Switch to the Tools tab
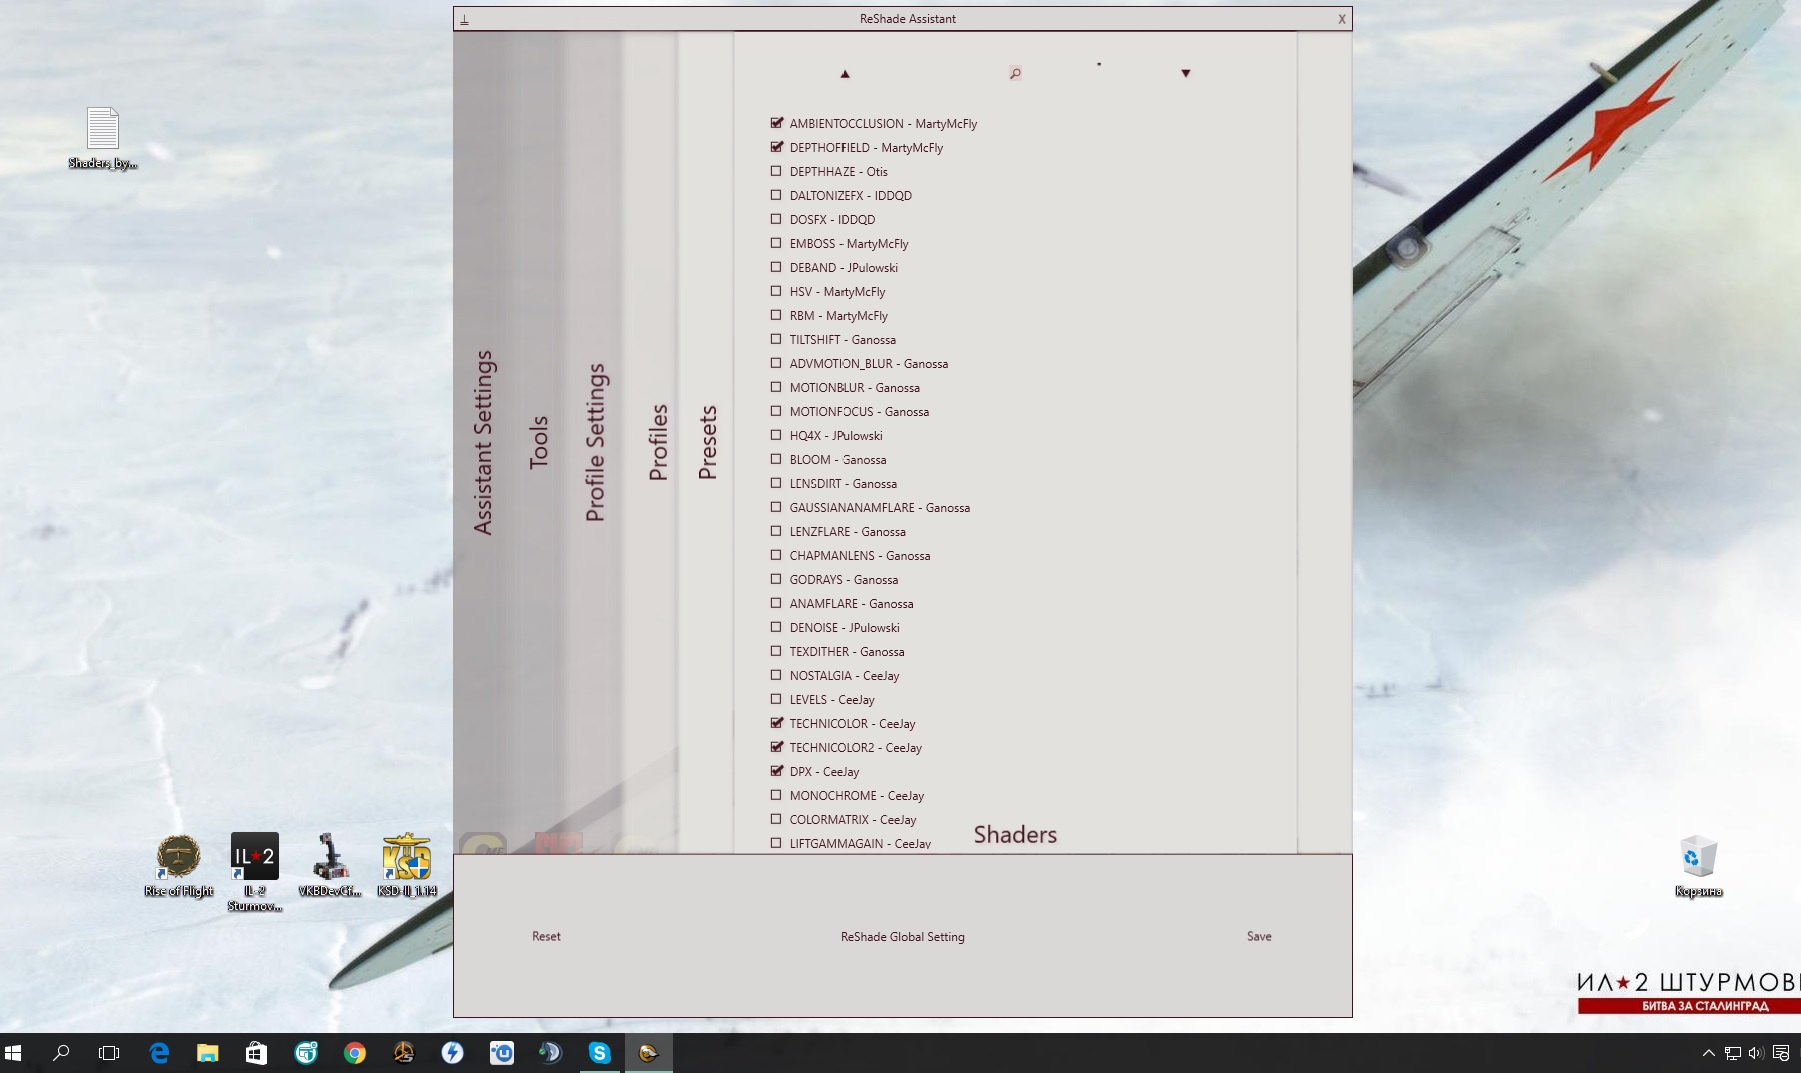1801x1073 pixels. pos(539,442)
